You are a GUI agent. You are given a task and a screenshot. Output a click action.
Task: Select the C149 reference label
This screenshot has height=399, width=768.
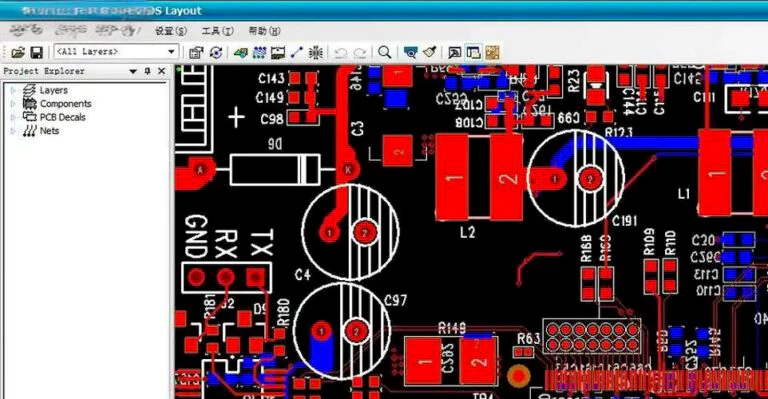click(270, 98)
